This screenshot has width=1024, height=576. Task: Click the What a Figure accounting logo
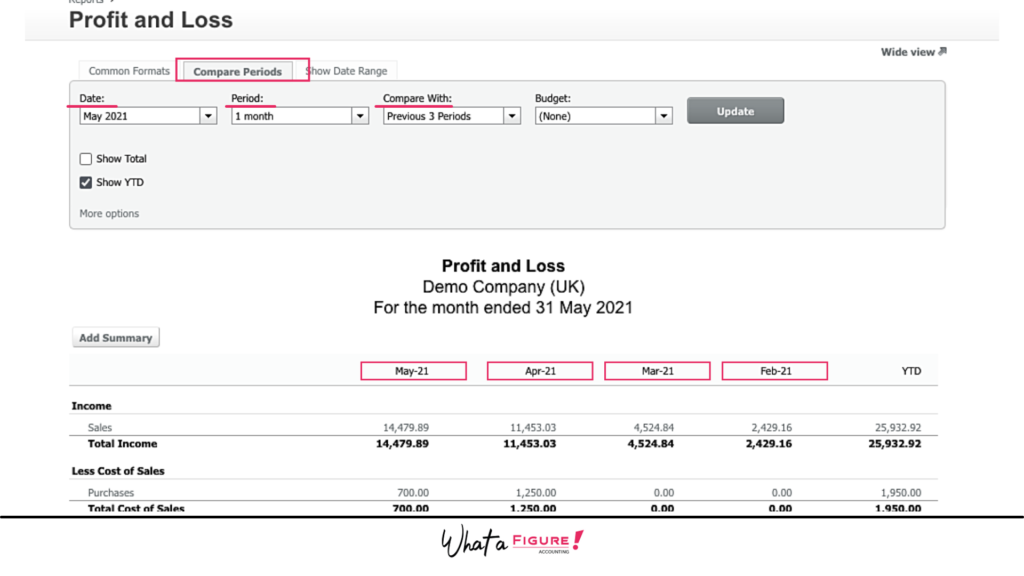point(512,543)
